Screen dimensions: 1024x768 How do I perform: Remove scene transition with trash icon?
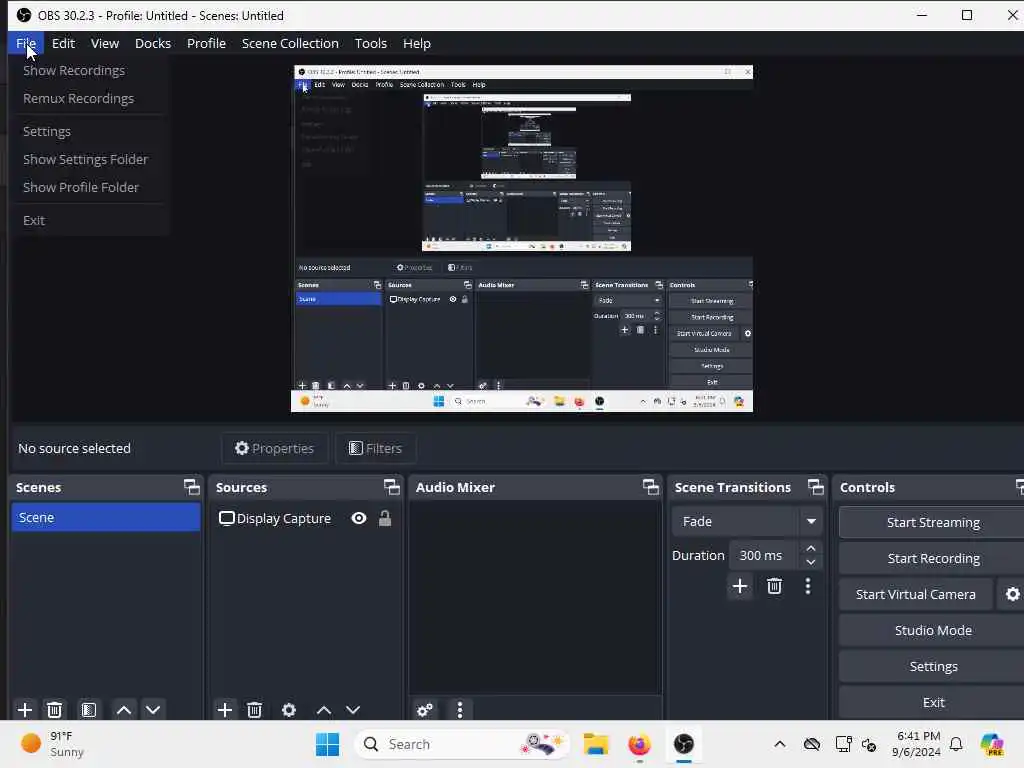tap(775, 586)
